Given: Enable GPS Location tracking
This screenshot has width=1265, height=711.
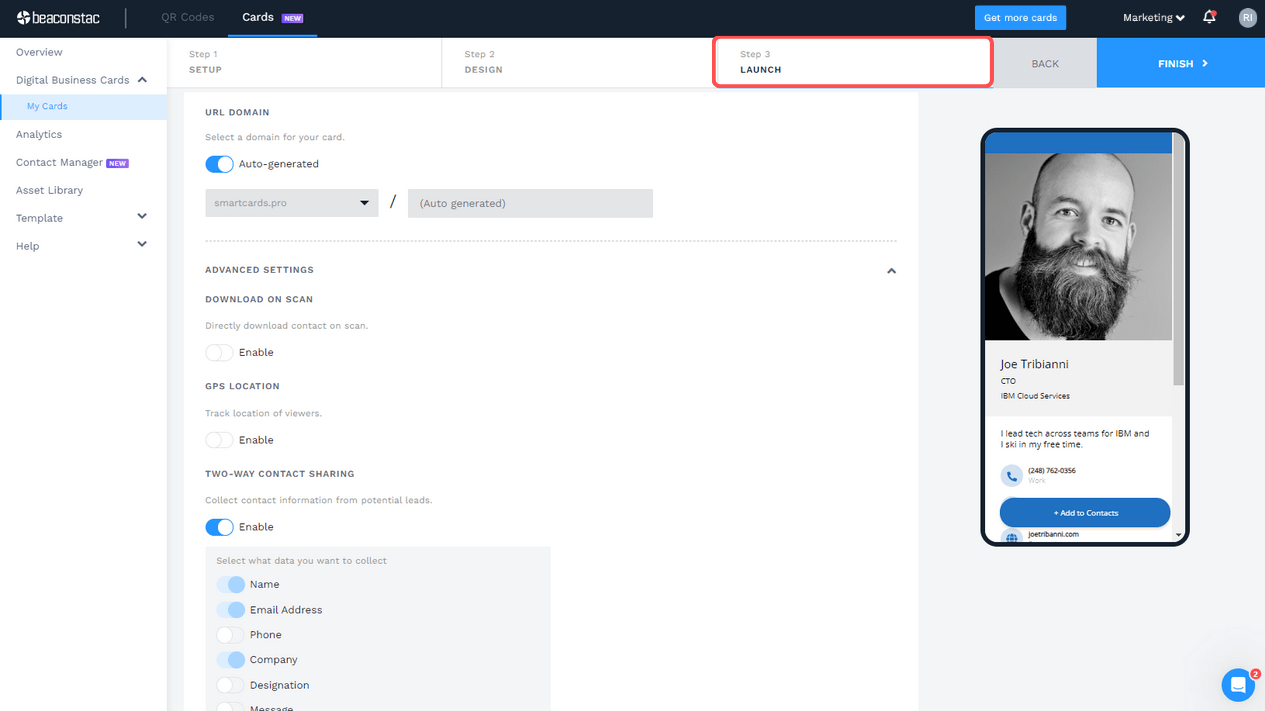Looking at the screenshot, I should click(219, 439).
